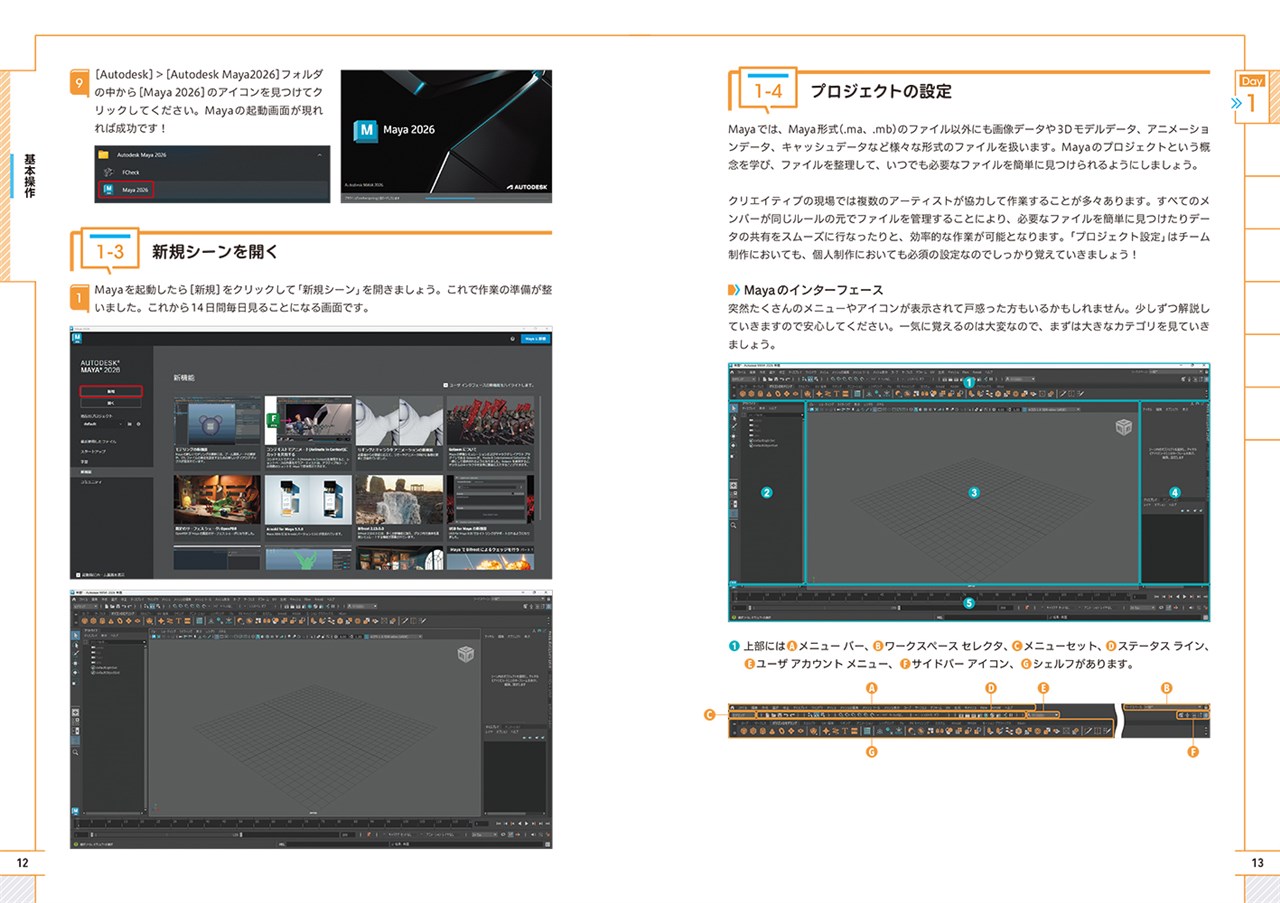The width and height of the screenshot is (1280, 903).
Task: Click the polygon sphere shelf icon in un-numbered scene
Action: tap(86, 620)
